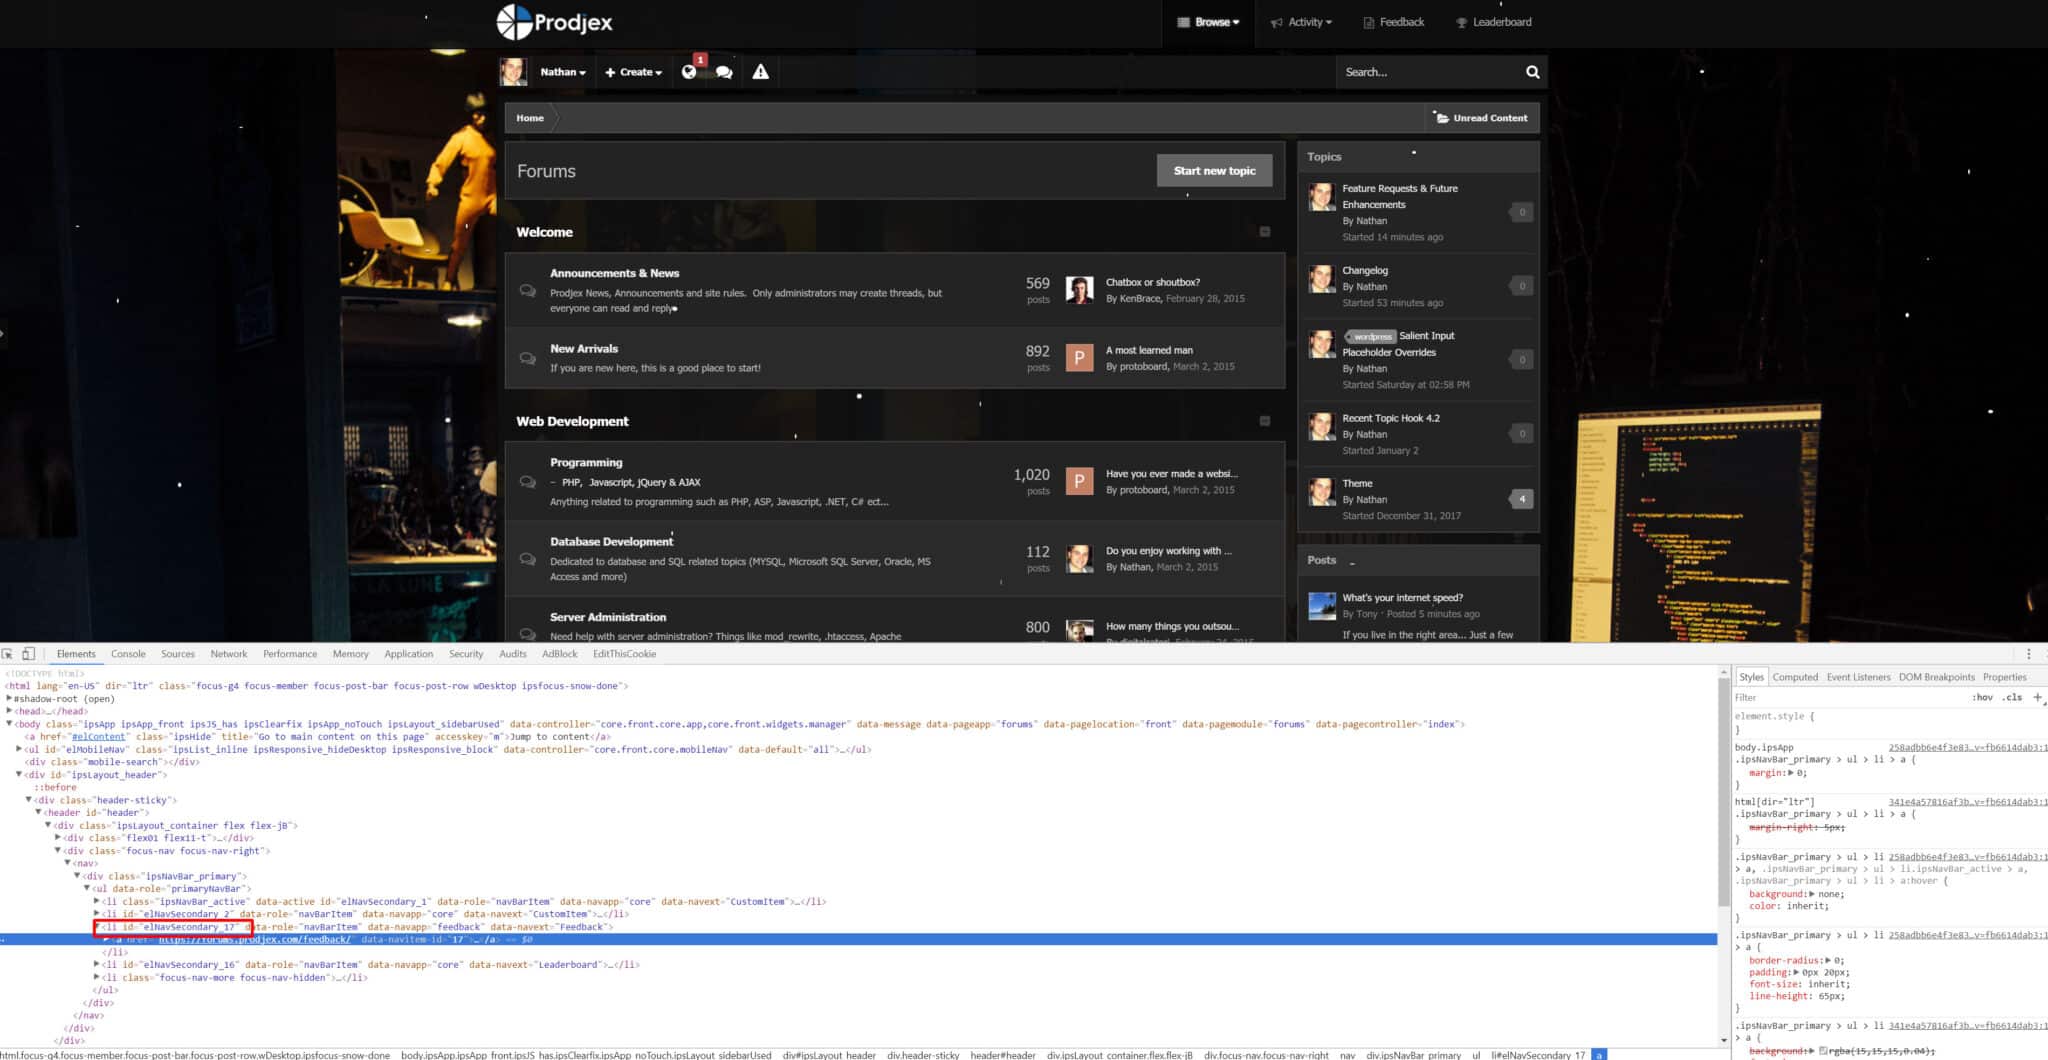The height and width of the screenshot is (1060, 2048).
Task: Click the Start new topic button
Action: [x=1214, y=171]
